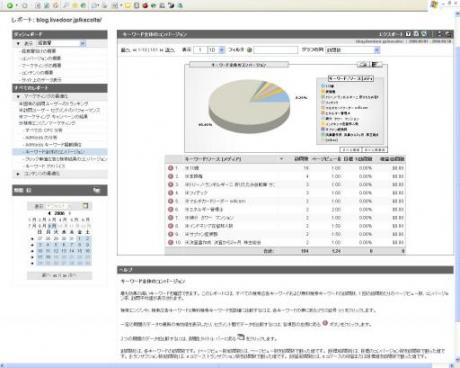Click the red round icon in the browser toolbar
The image size is (460, 368).
pos(145,5)
